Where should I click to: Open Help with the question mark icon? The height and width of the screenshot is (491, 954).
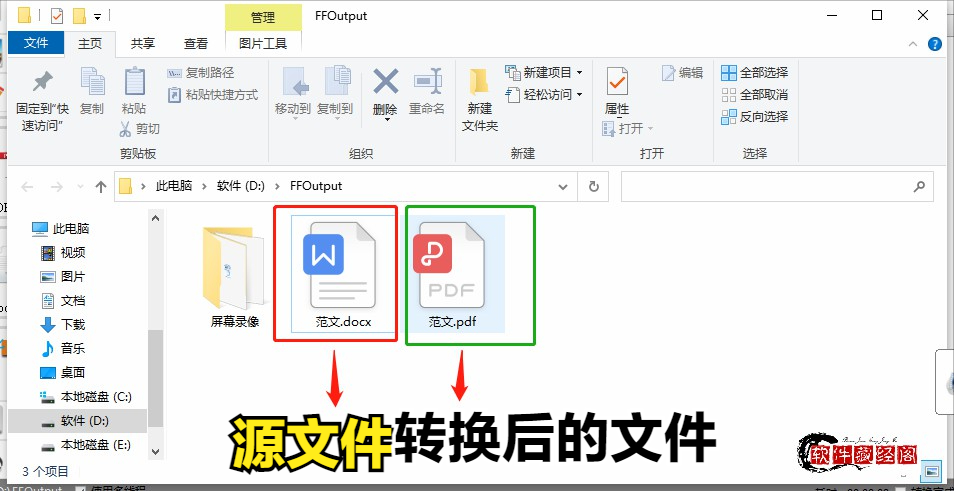click(x=934, y=44)
